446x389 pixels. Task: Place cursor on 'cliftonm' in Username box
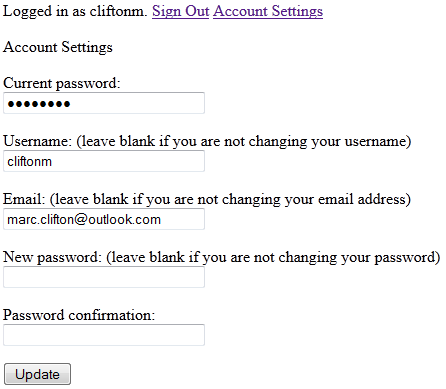(30, 162)
